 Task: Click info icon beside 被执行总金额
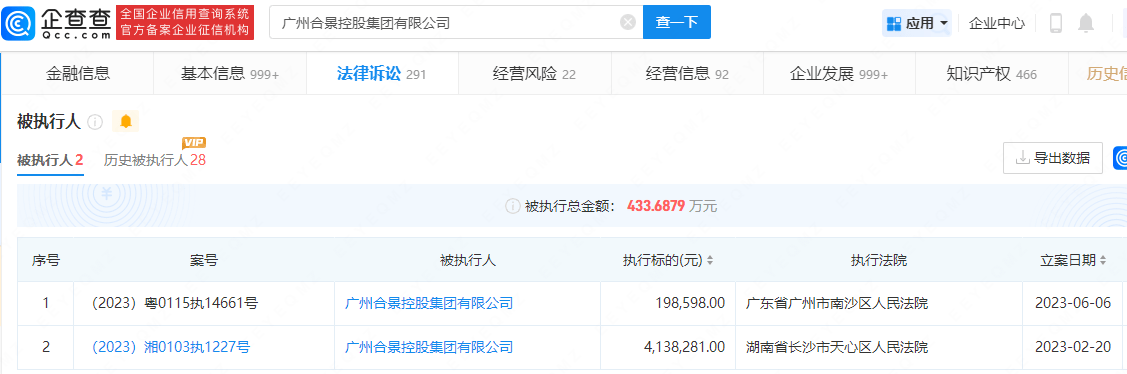512,206
